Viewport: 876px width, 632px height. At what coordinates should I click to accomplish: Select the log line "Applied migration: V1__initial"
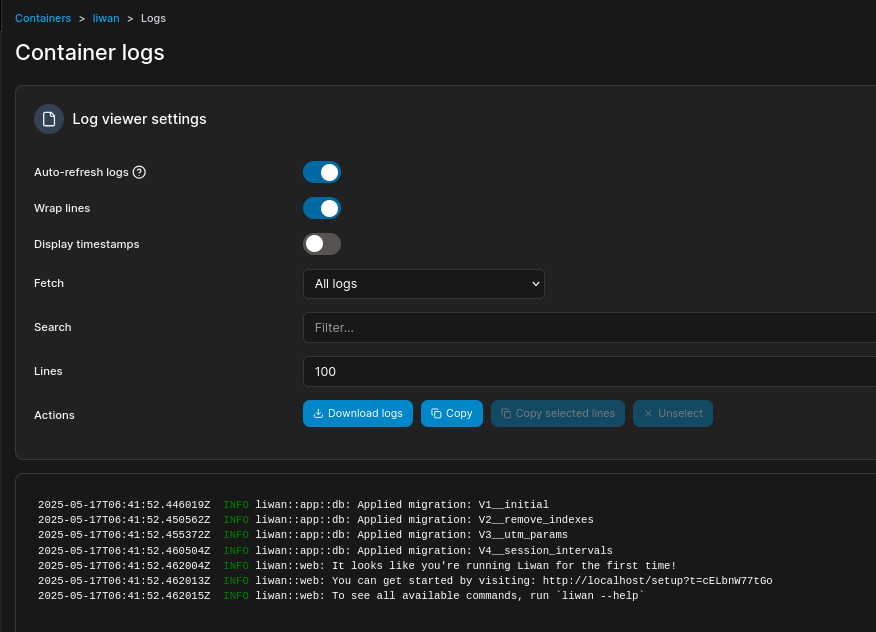point(293,505)
